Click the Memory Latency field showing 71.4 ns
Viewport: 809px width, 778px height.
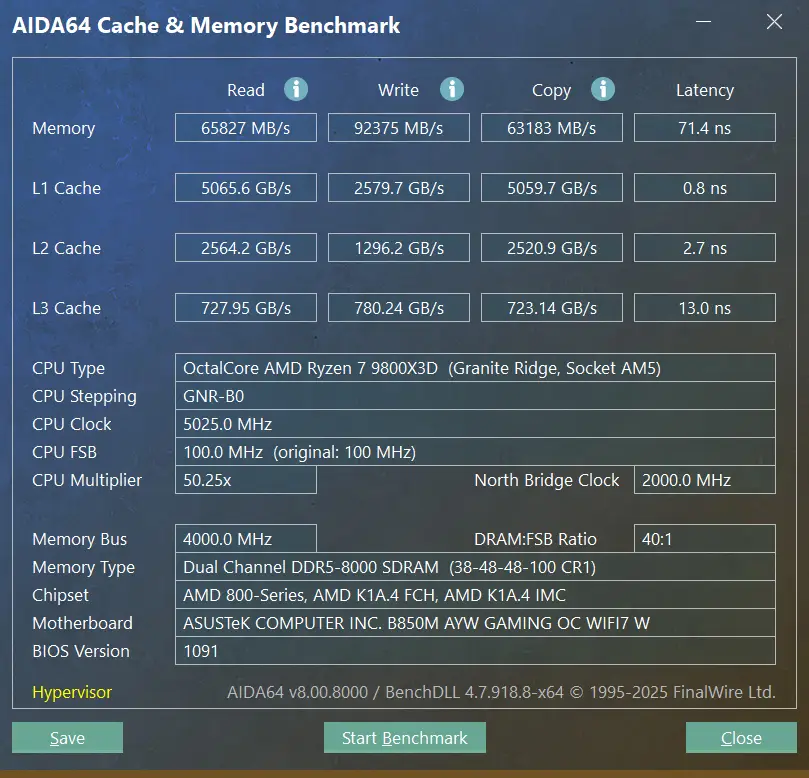(704, 127)
